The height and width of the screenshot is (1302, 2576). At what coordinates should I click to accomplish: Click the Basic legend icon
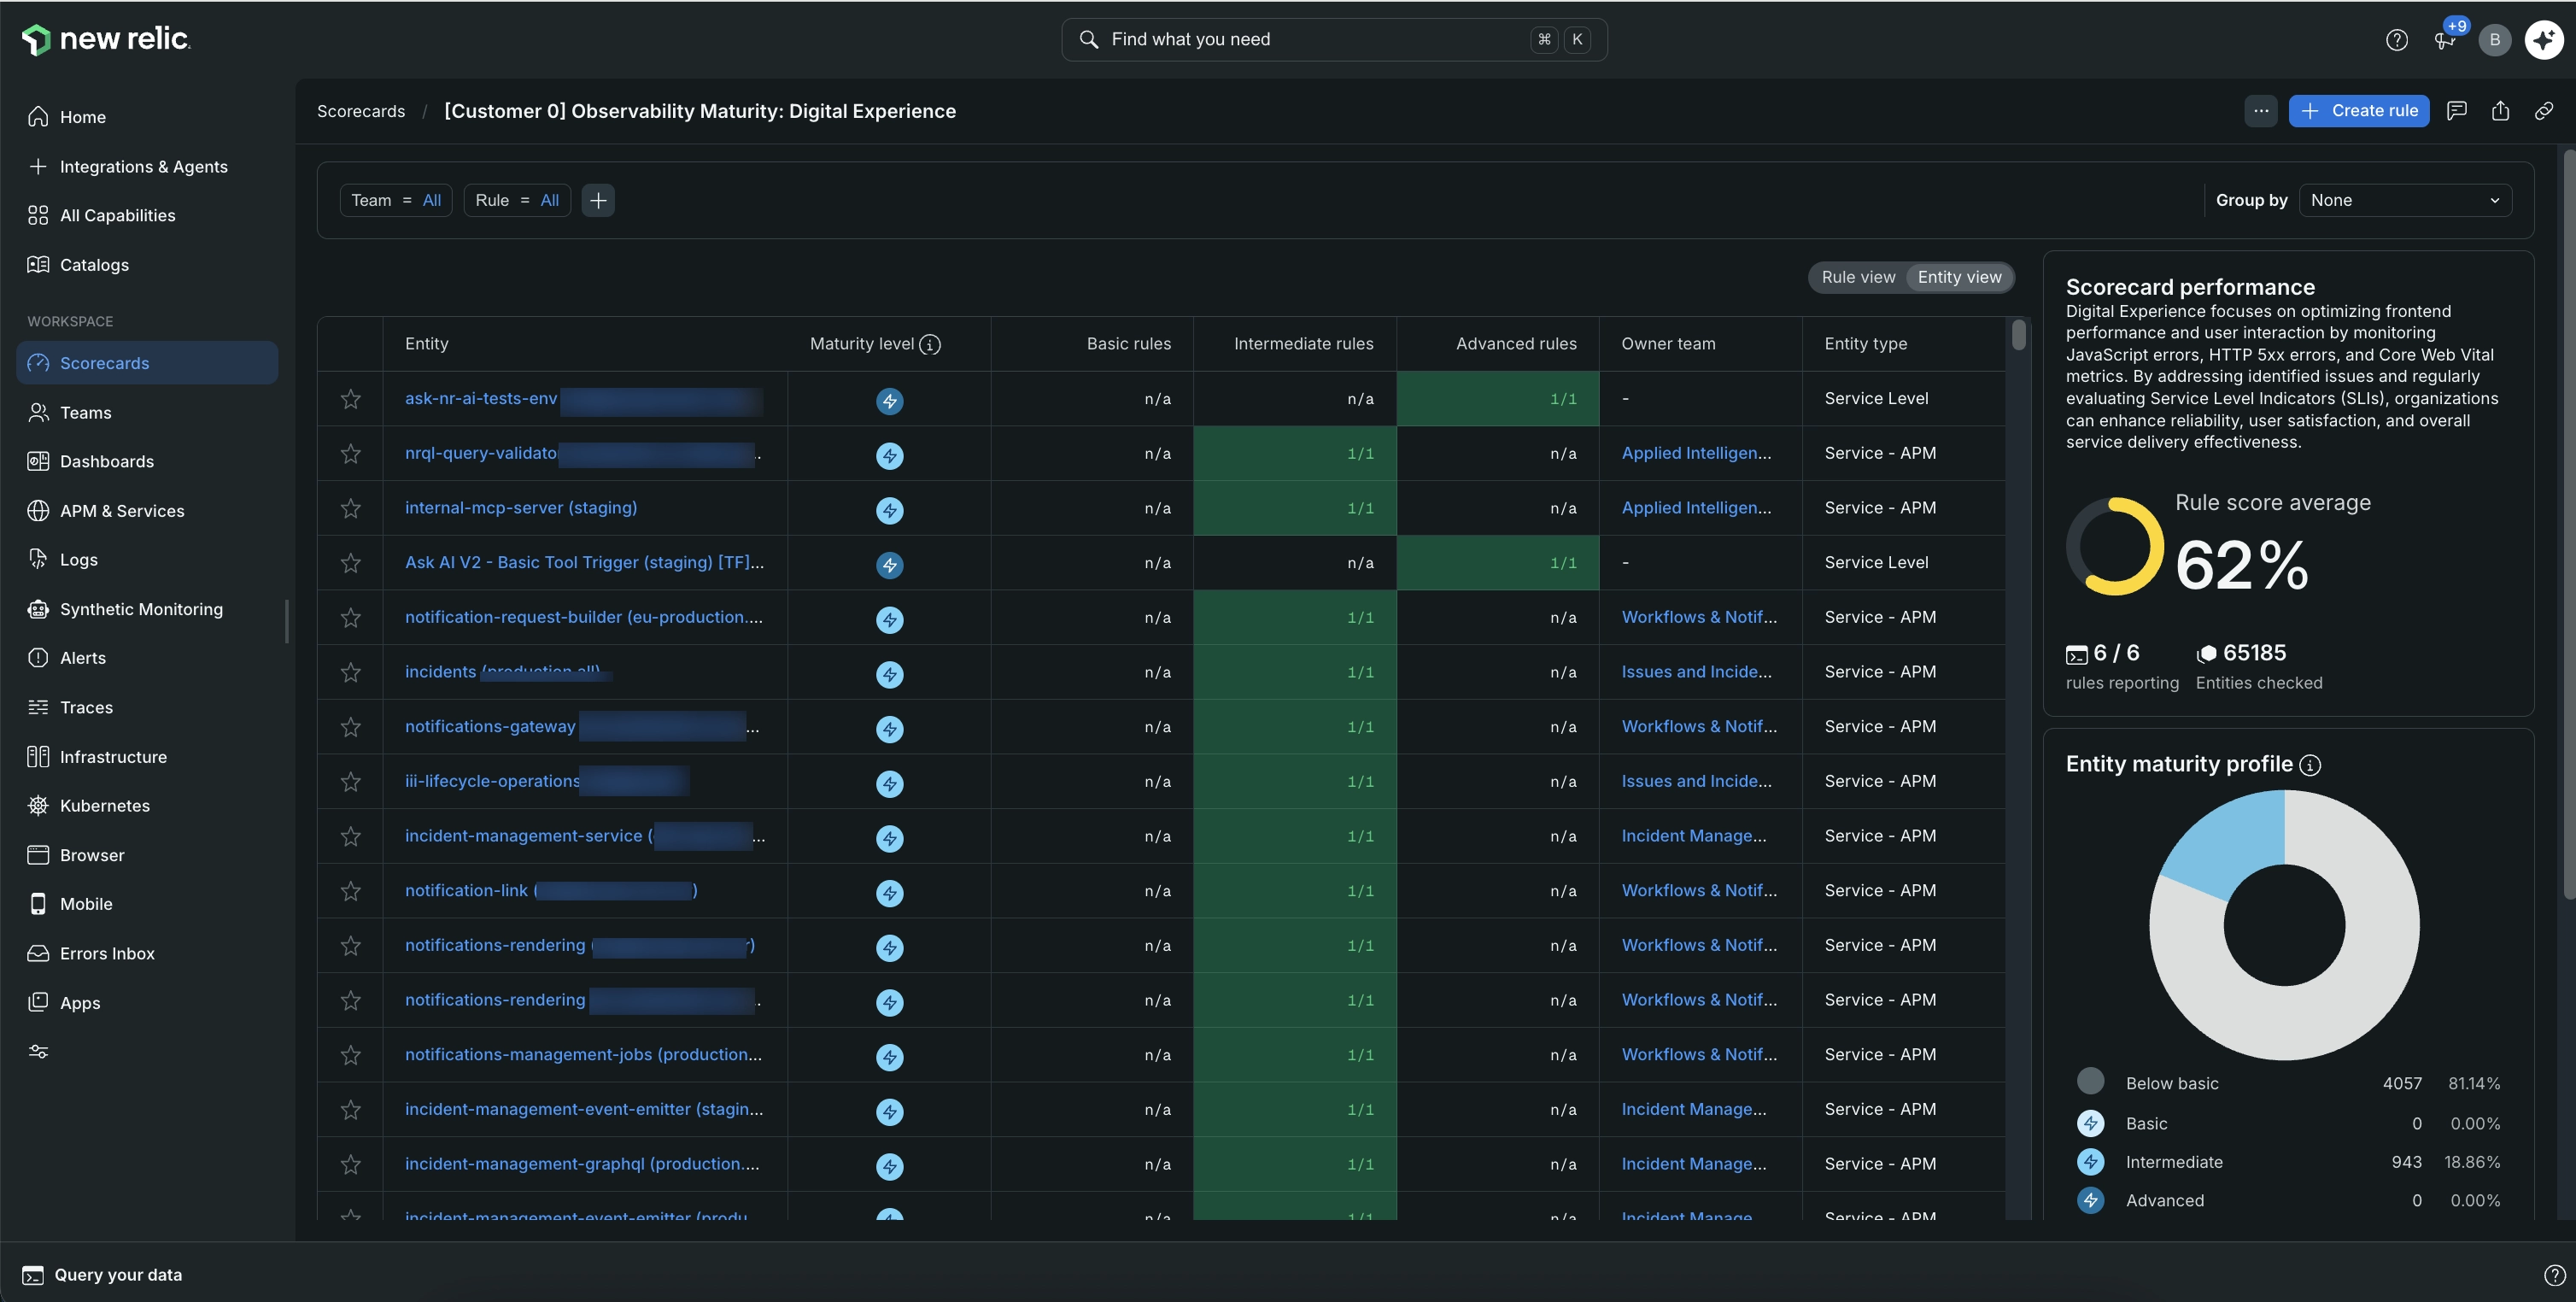click(2090, 1123)
